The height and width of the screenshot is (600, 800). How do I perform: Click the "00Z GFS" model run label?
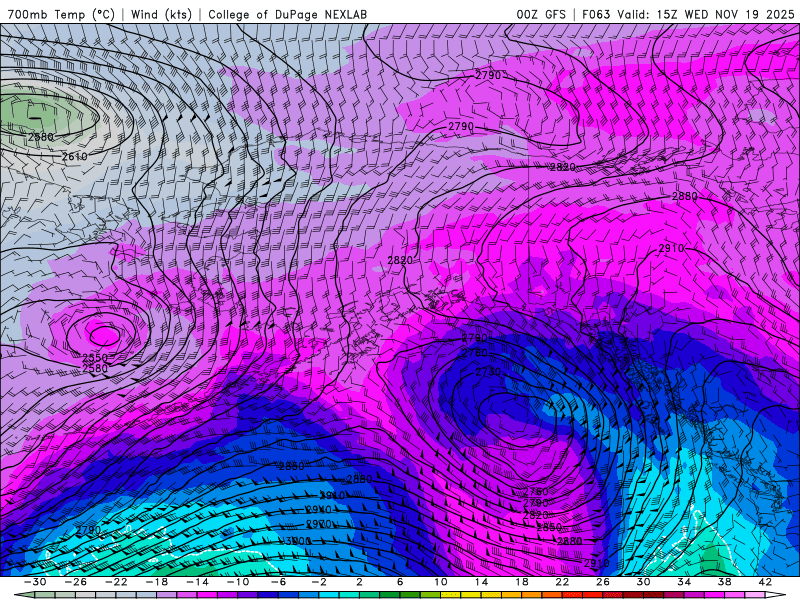[x=541, y=14]
